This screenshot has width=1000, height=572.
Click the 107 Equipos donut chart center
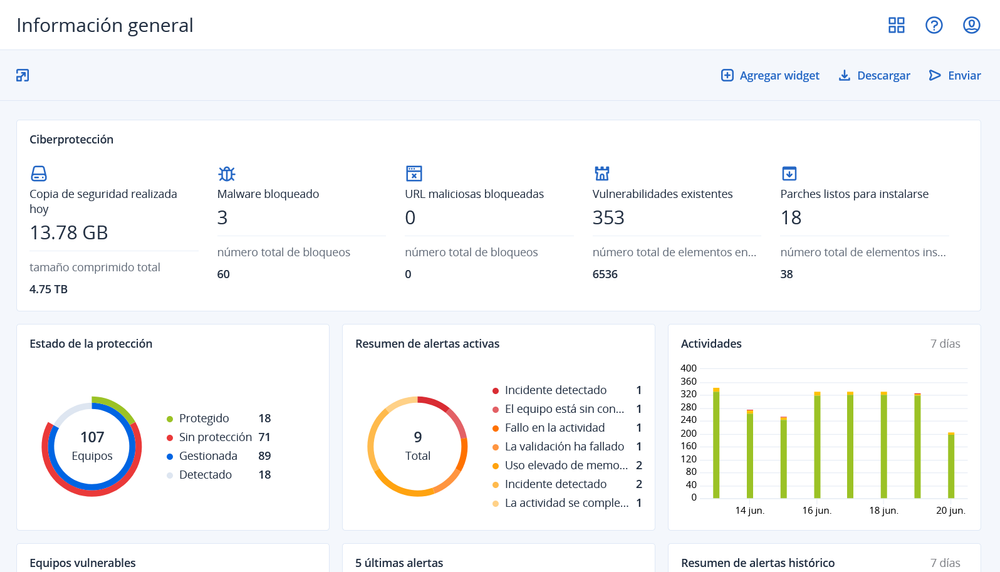[92, 446]
